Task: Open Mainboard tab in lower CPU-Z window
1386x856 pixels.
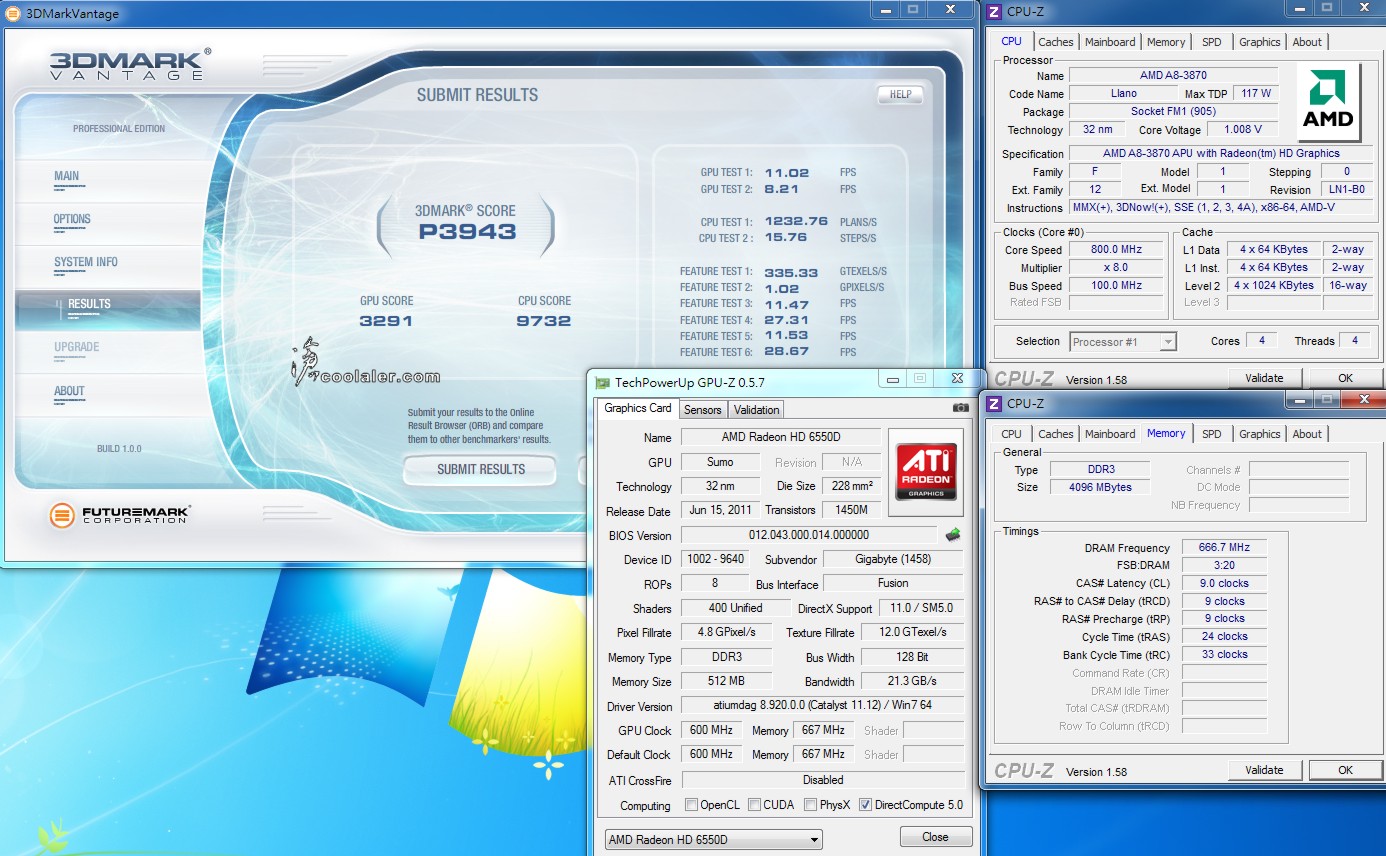Action: tap(1110, 434)
